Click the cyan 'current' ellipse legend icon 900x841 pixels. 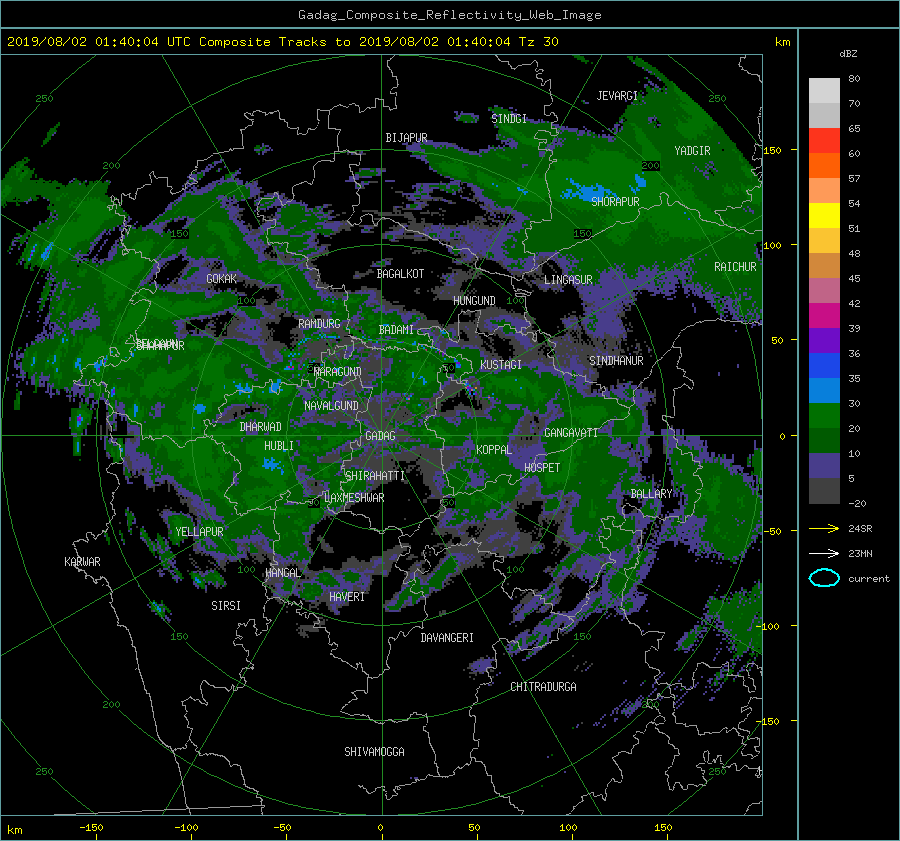[x=824, y=578]
